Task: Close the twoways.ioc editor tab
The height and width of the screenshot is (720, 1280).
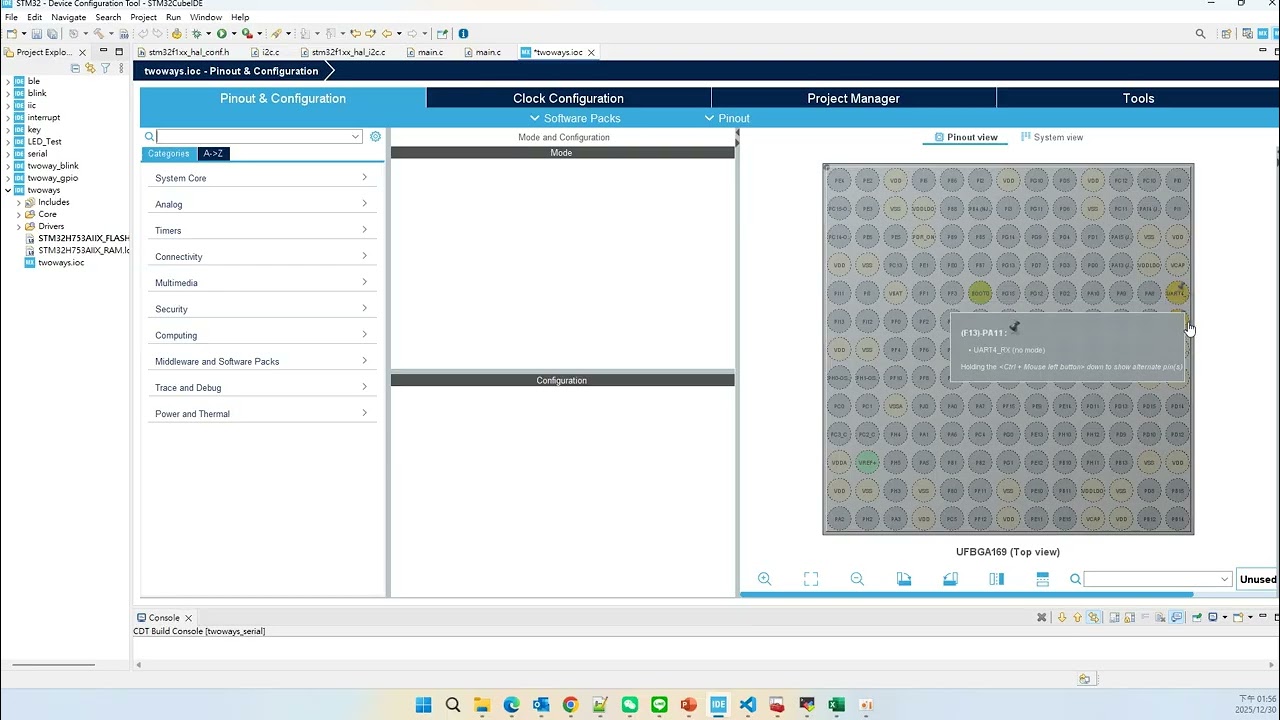Action: (x=591, y=52)
